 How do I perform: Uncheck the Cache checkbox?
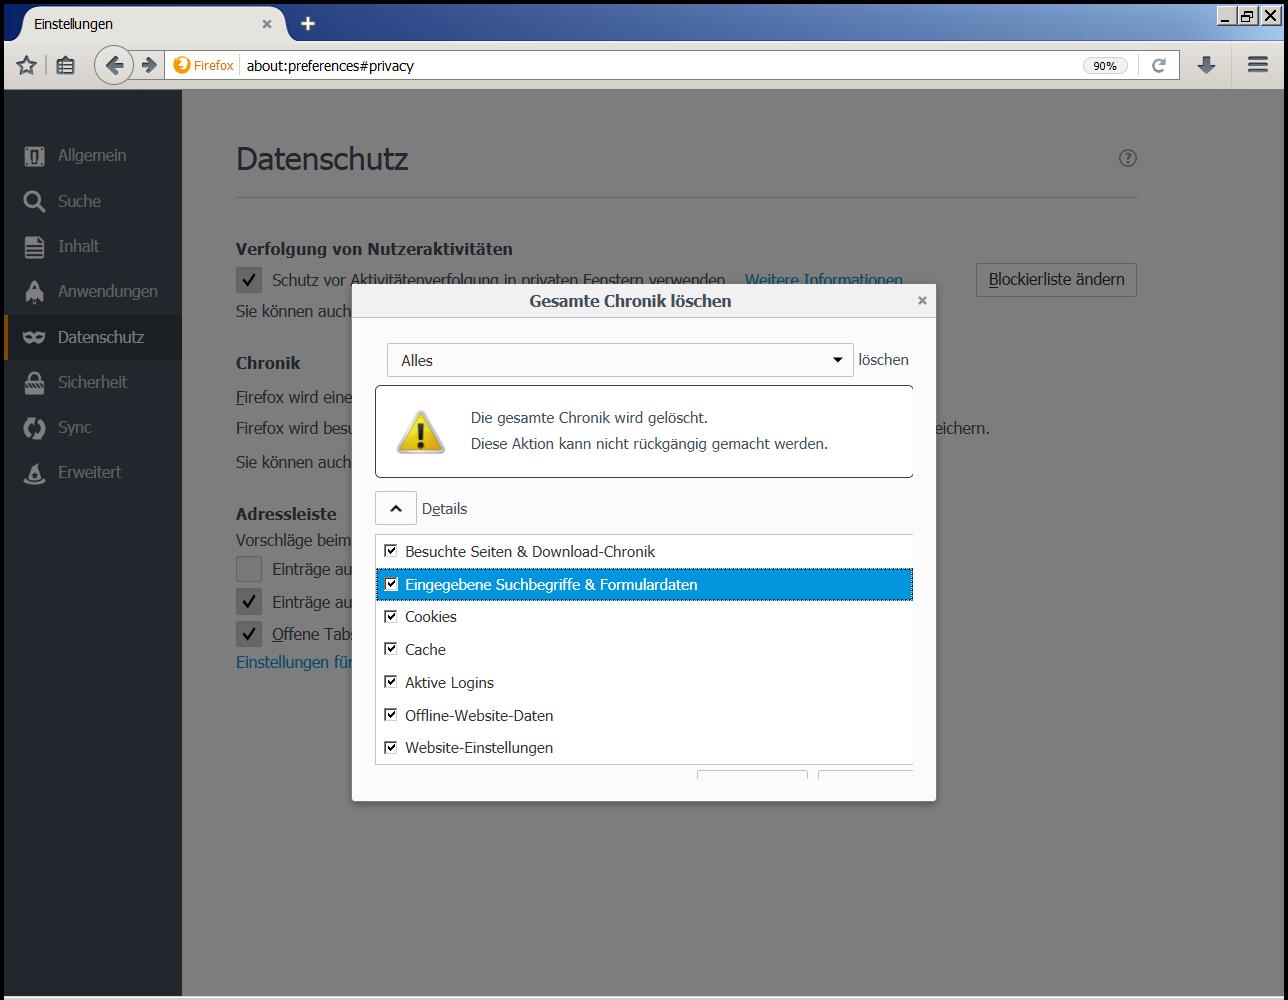[391, 649]
